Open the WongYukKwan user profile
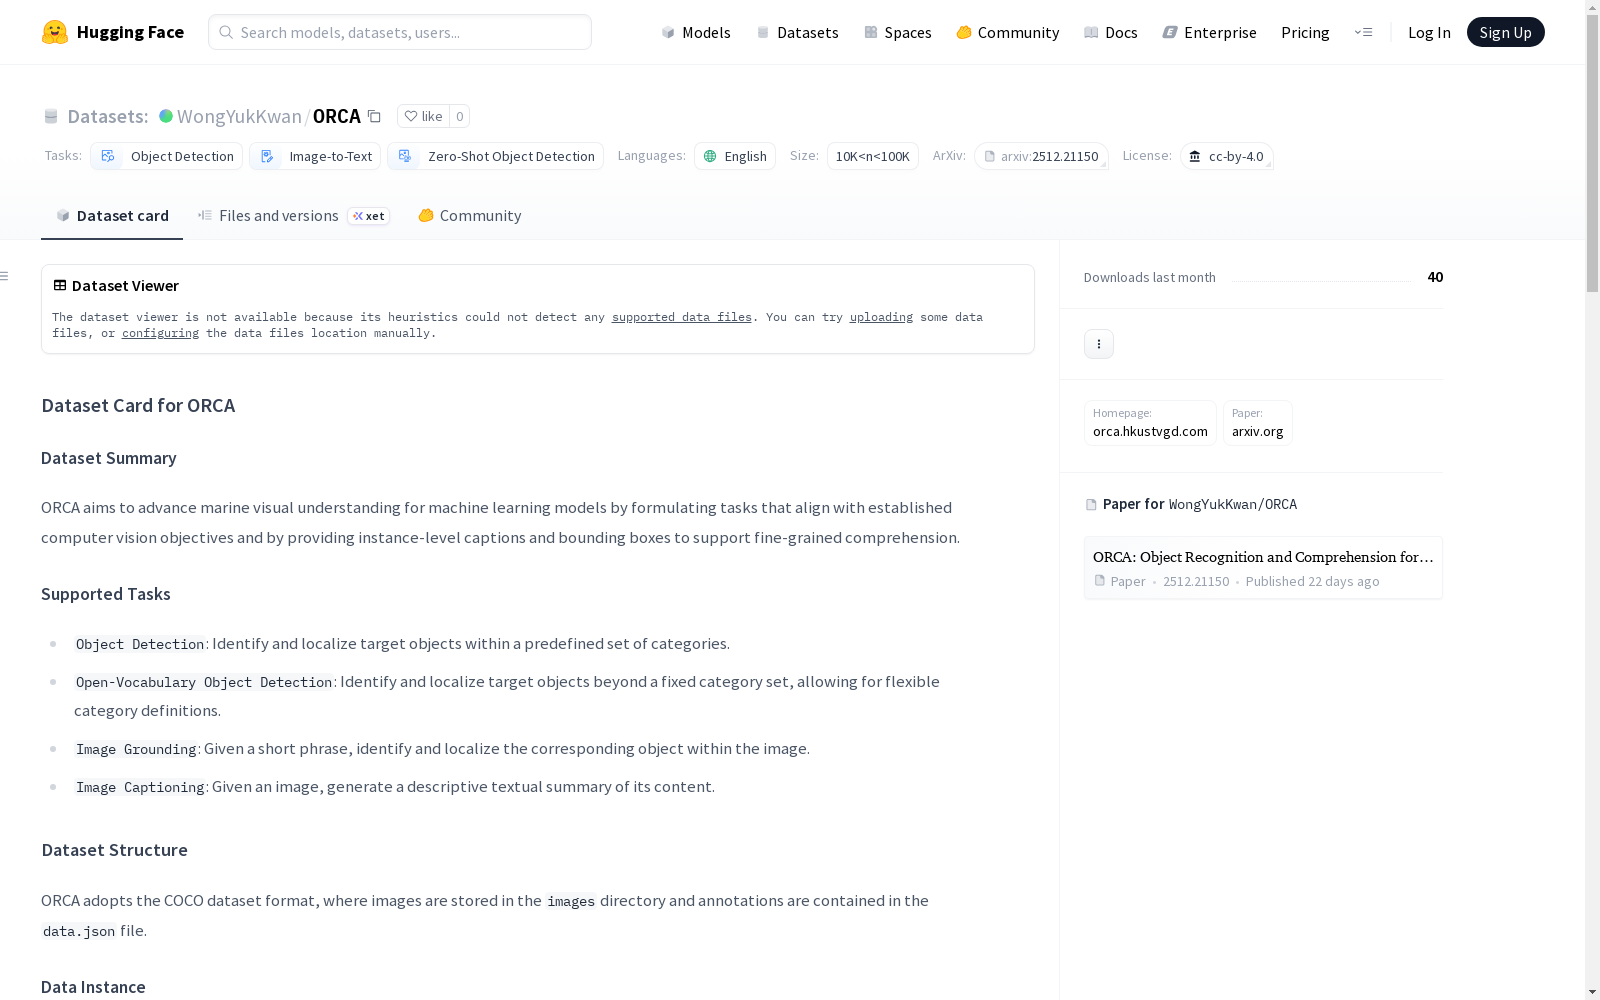The image size is (1600, 1000). point(239,116)
